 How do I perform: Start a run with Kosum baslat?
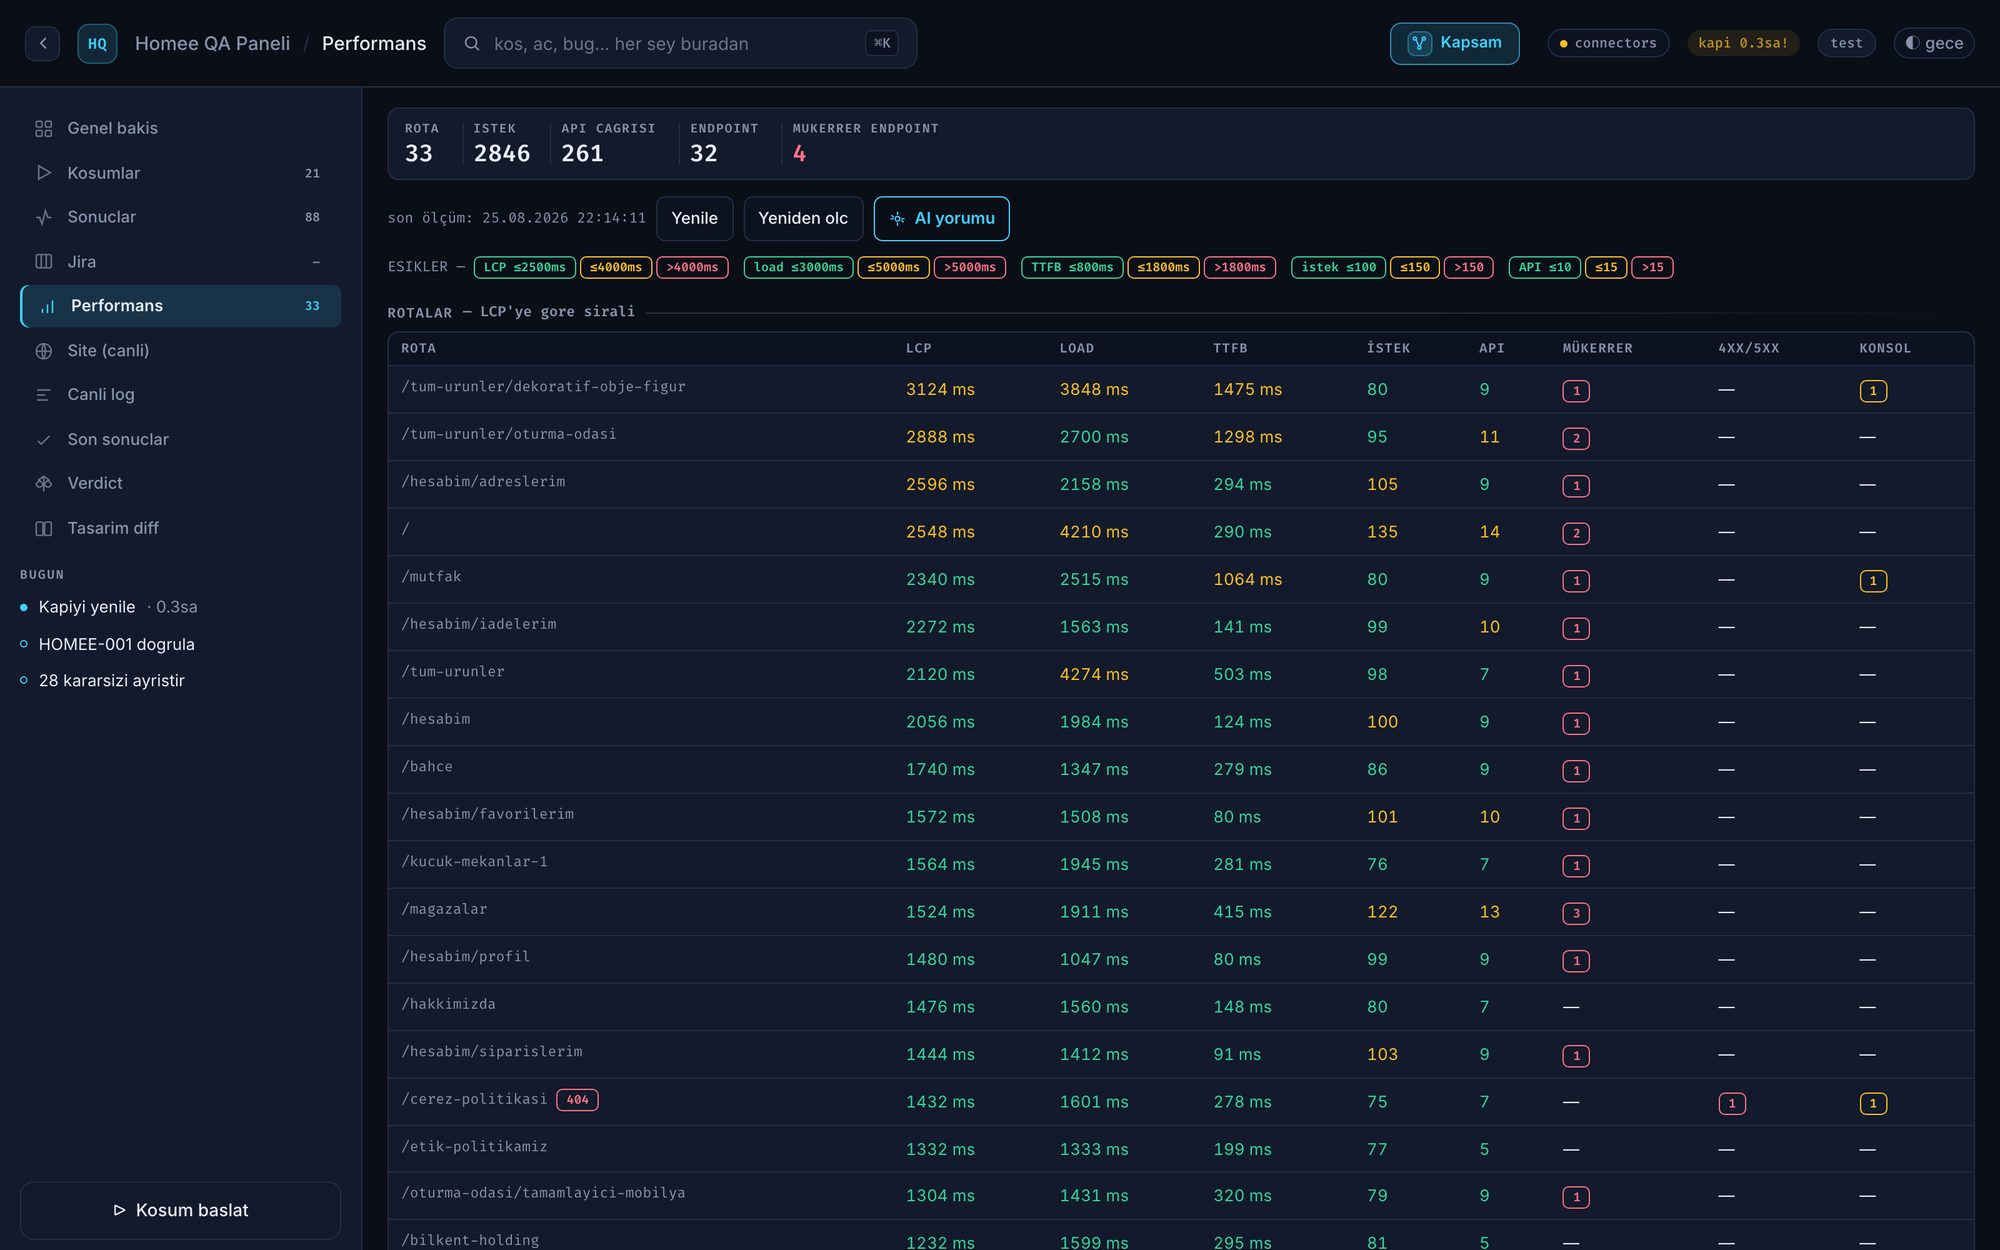click(180, 1210)
